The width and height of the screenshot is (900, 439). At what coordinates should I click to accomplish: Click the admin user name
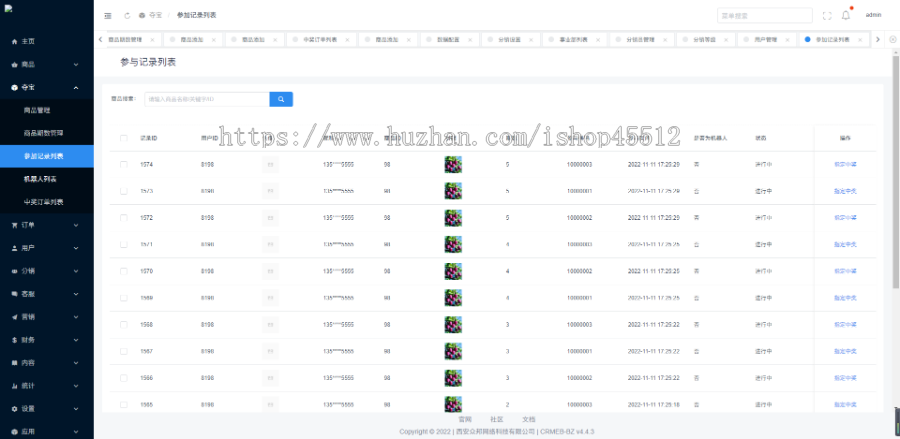point(873,15)
